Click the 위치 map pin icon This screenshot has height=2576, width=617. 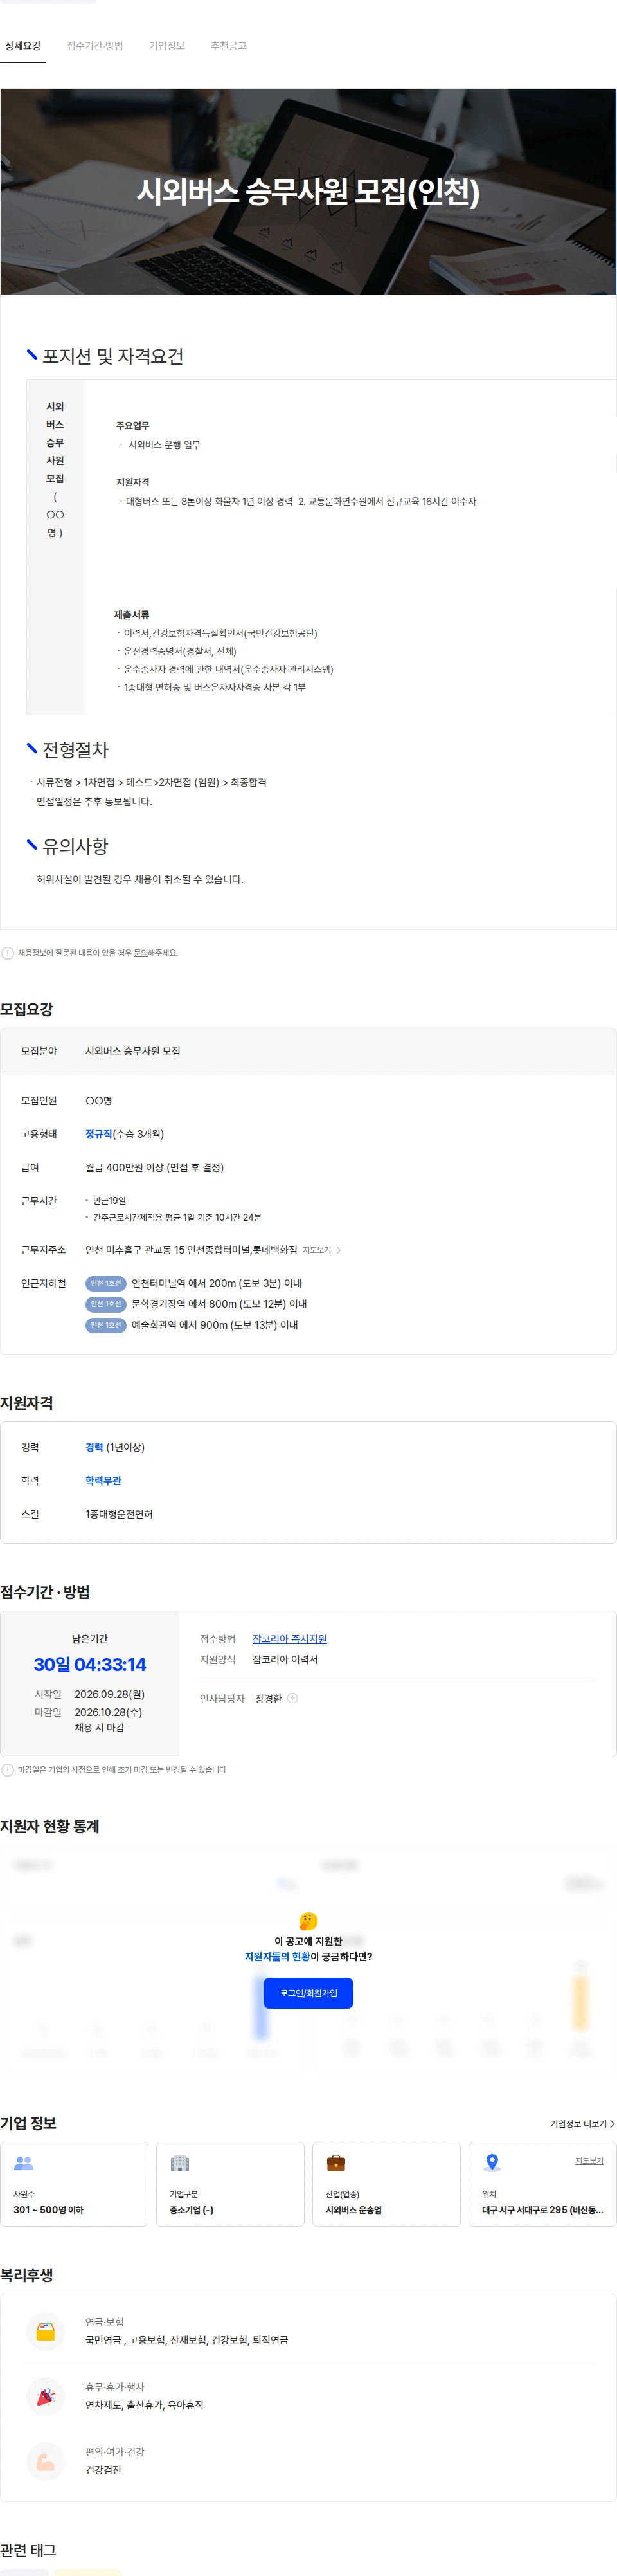pyautogui.click(x=492, y=2163)
